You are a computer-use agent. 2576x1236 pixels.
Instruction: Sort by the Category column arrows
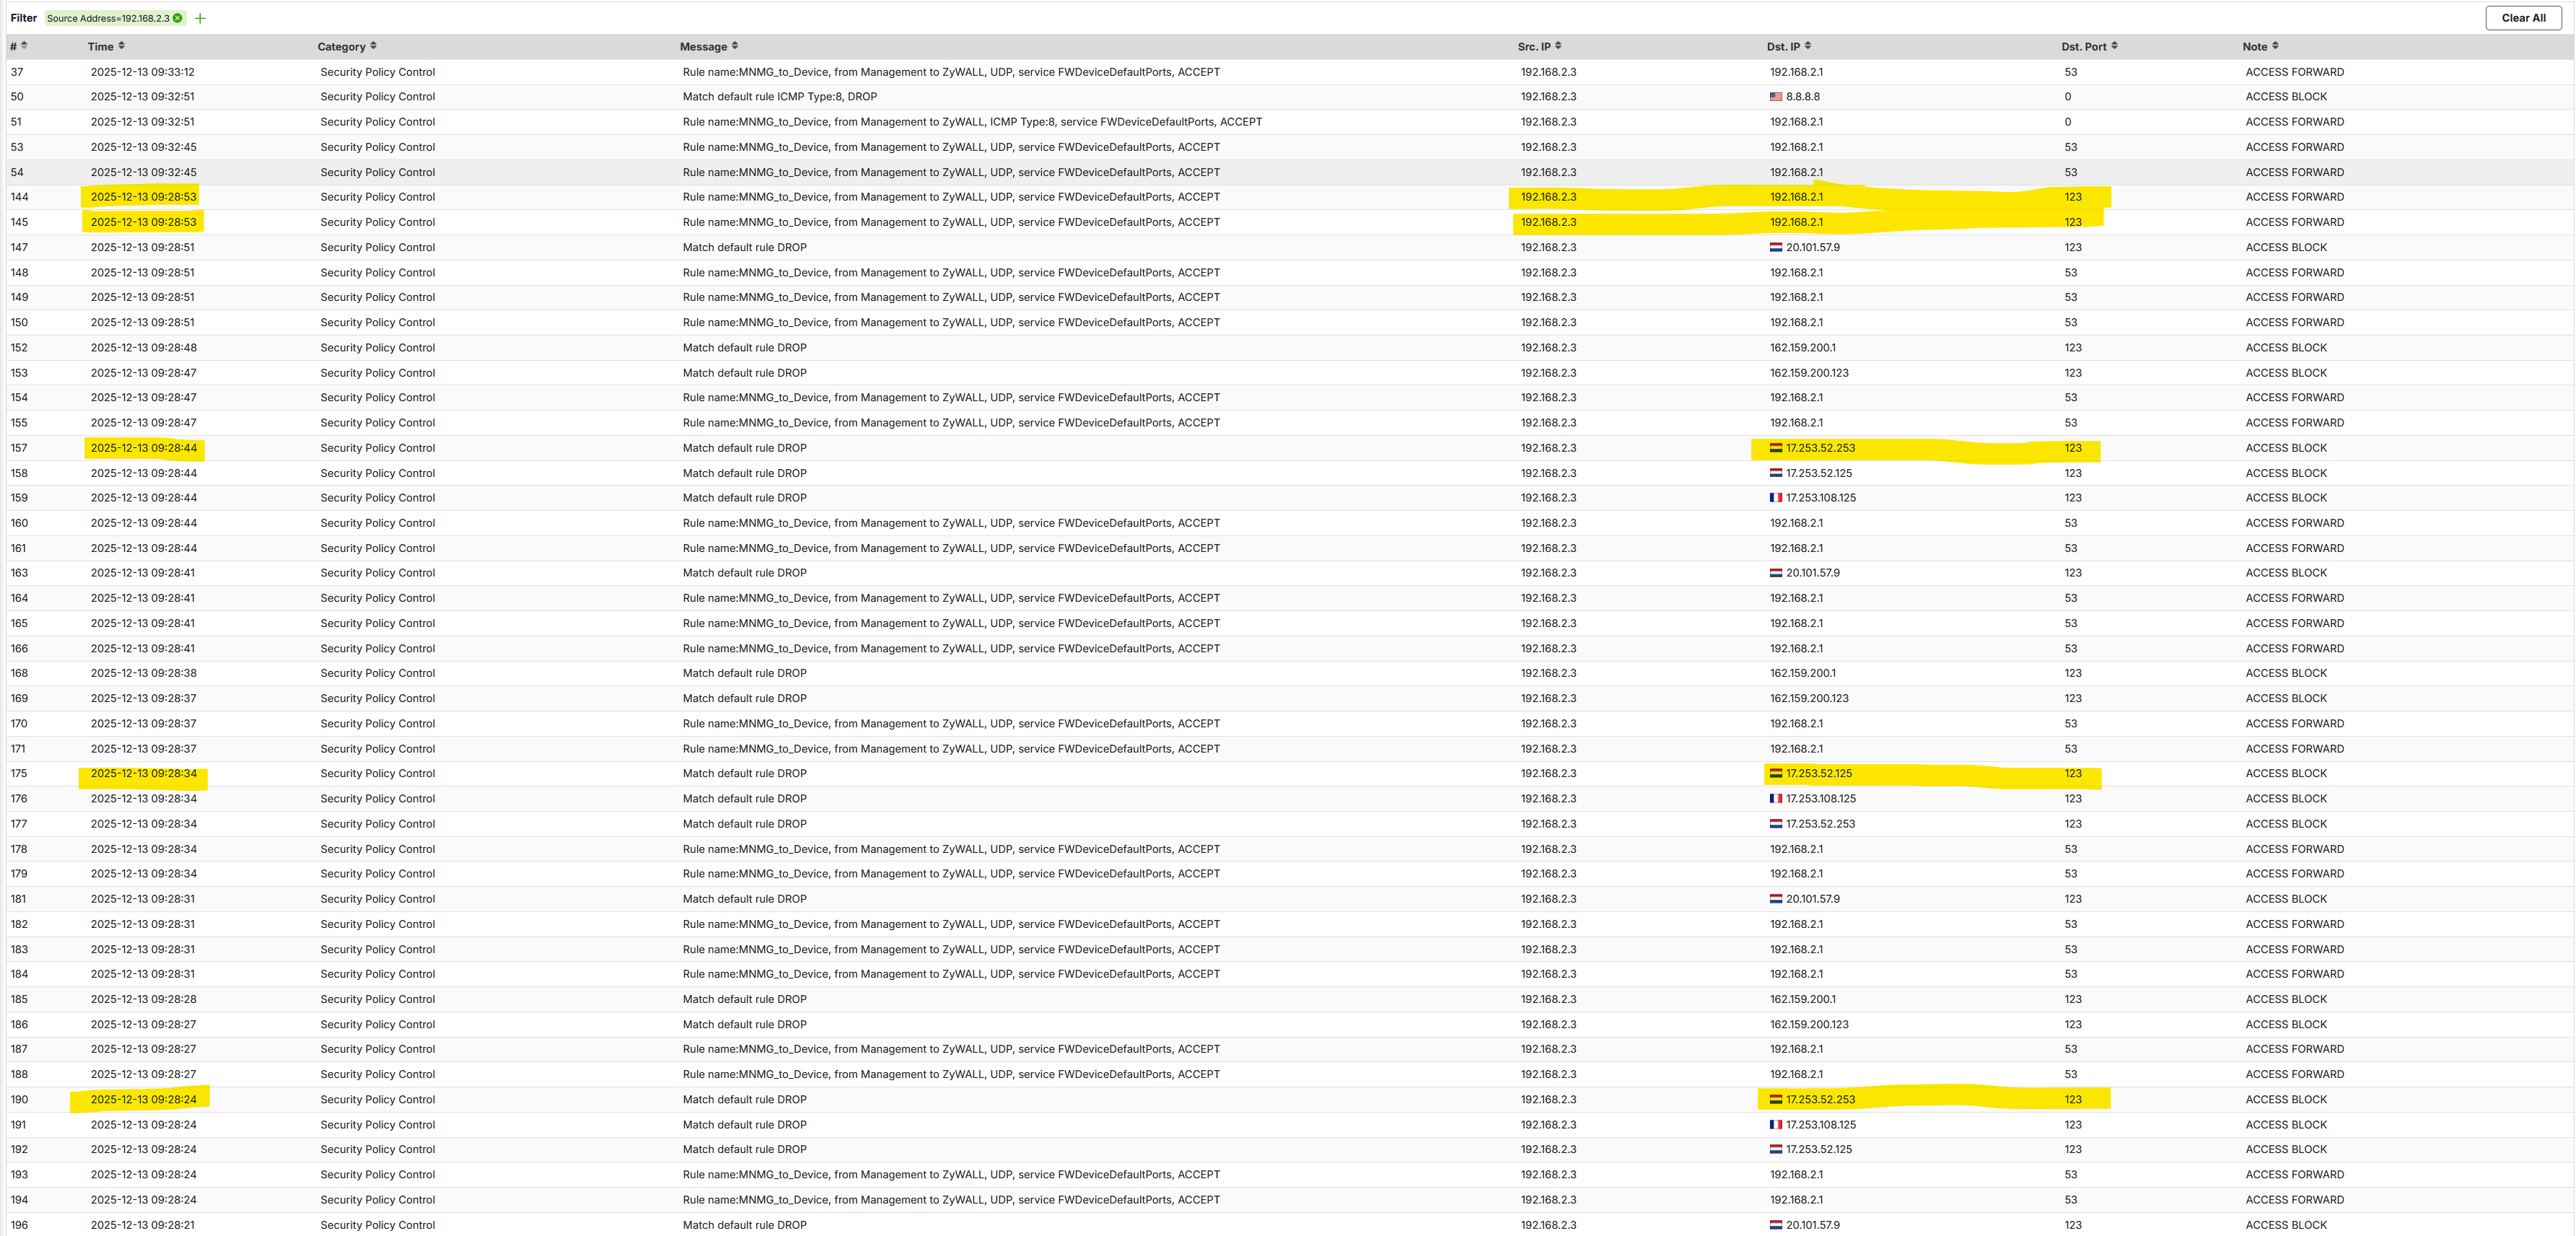tap(373, 46)
